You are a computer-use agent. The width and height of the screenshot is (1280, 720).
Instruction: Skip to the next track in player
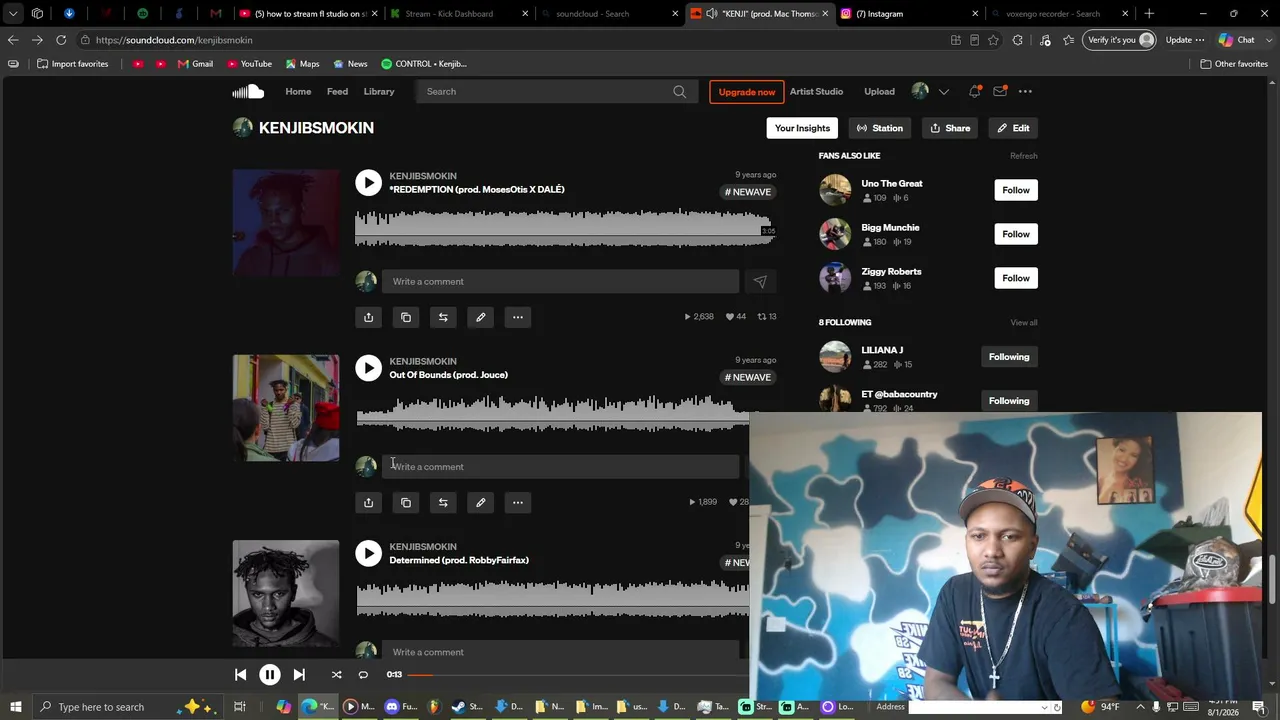[299, 675]
